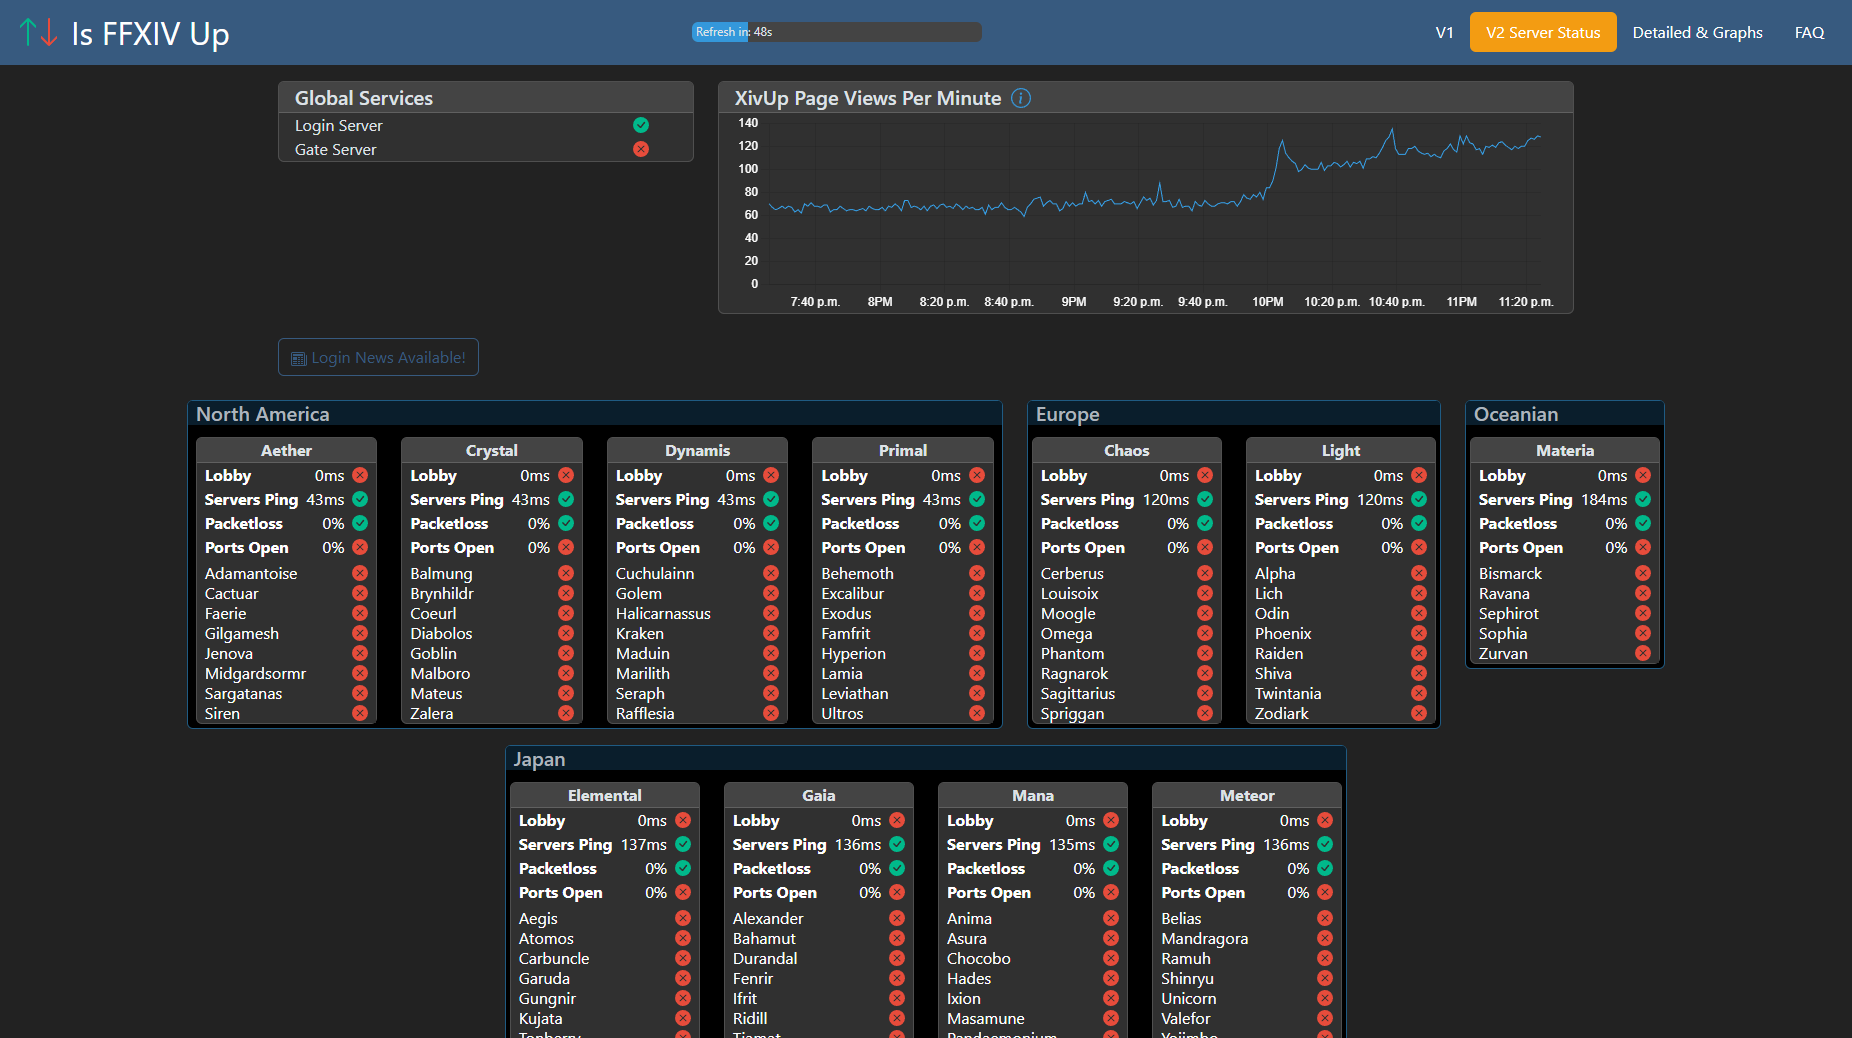Screen dimensions: 1852x1038
Task: Click the North America region heading
Action: pyautogui.click(x=263, y=414)
